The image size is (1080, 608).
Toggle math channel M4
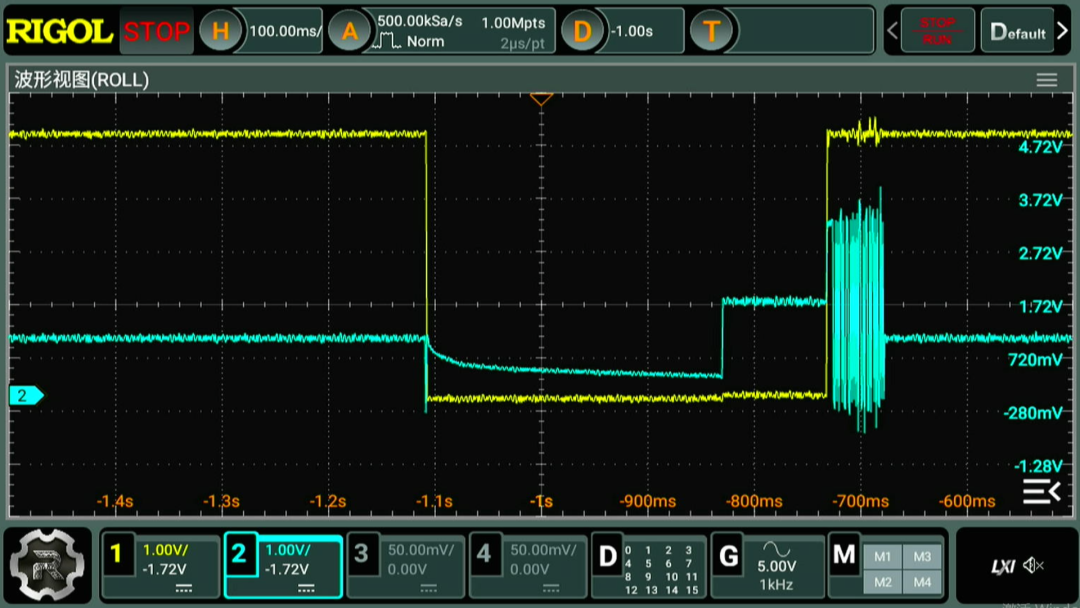click(922, 582)
